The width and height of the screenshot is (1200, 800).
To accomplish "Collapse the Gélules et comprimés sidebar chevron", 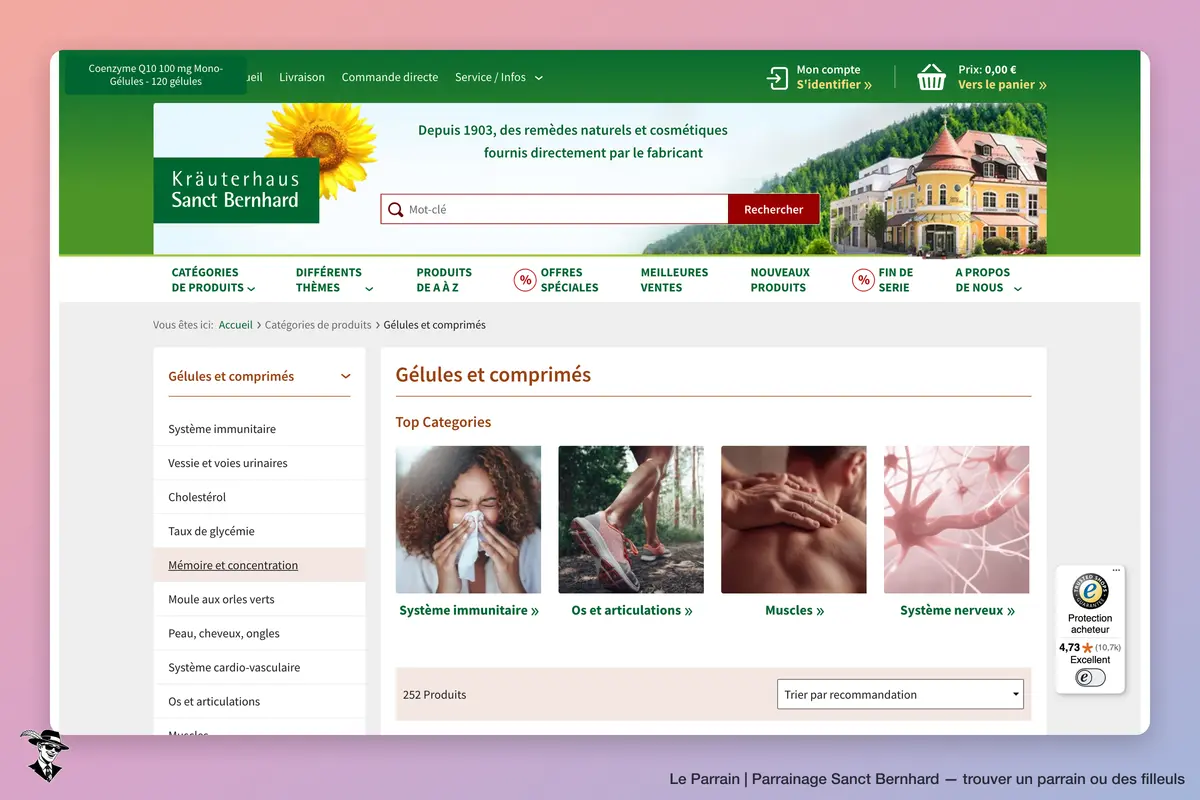I will click(346, 377).
